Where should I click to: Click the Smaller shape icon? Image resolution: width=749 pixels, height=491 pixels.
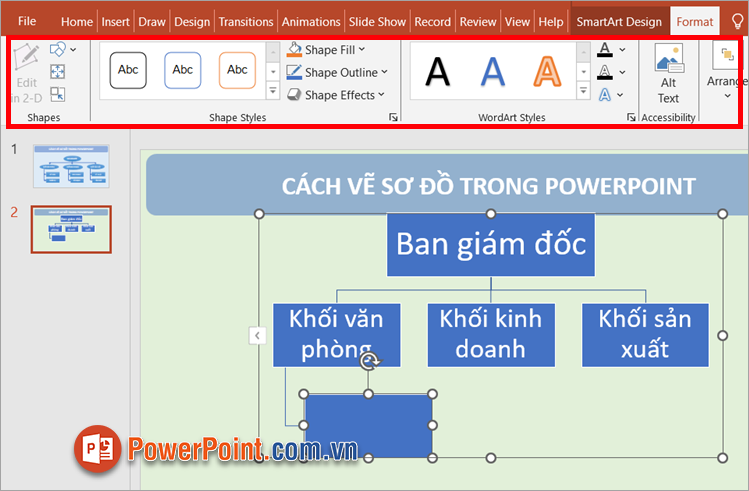(x=57, y=94)
